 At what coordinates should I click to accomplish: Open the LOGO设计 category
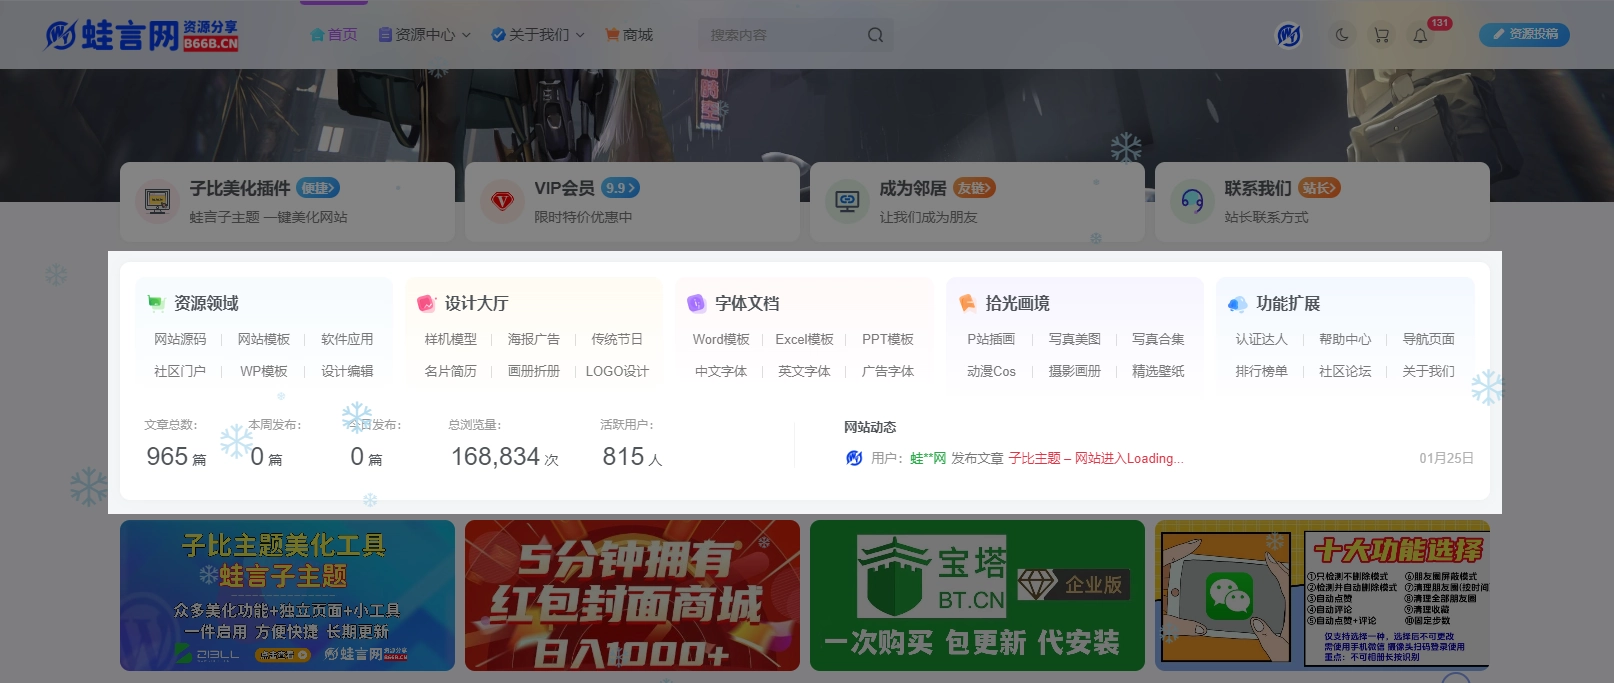pos(617,371)
